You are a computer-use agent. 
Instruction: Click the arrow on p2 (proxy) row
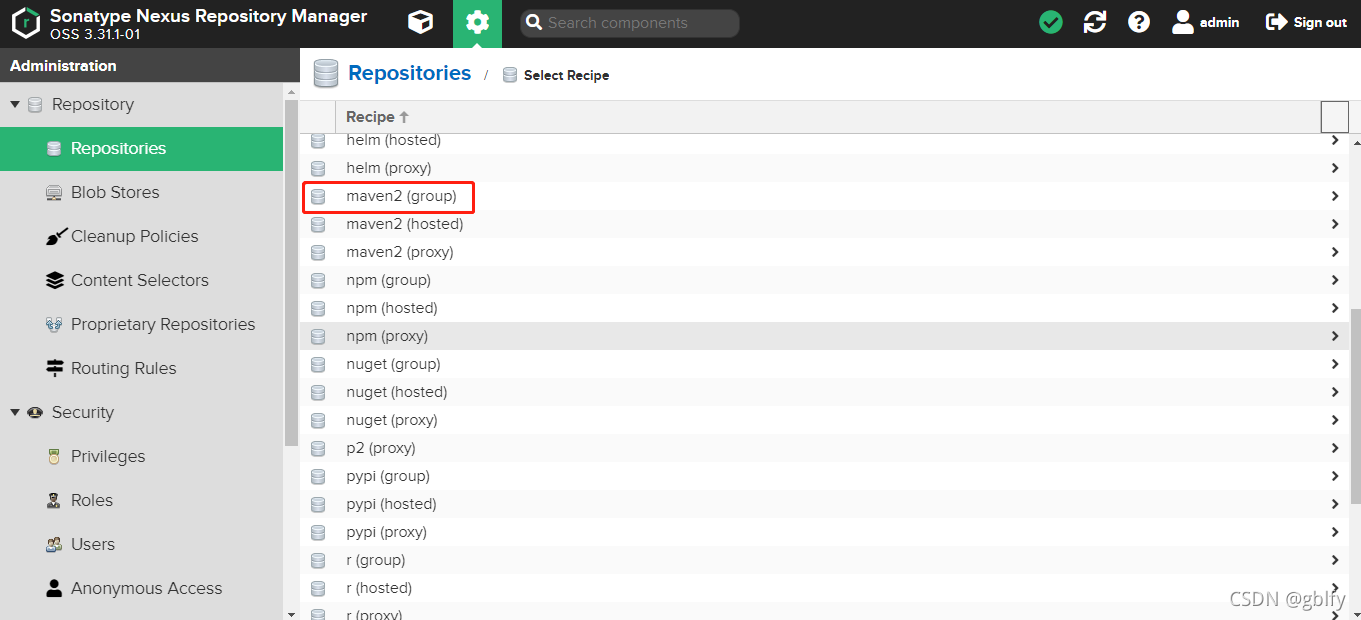pos(1335,448)
